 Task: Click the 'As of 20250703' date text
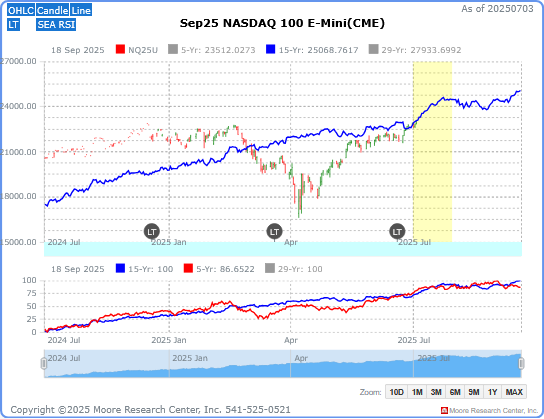(x=497, y=9)
